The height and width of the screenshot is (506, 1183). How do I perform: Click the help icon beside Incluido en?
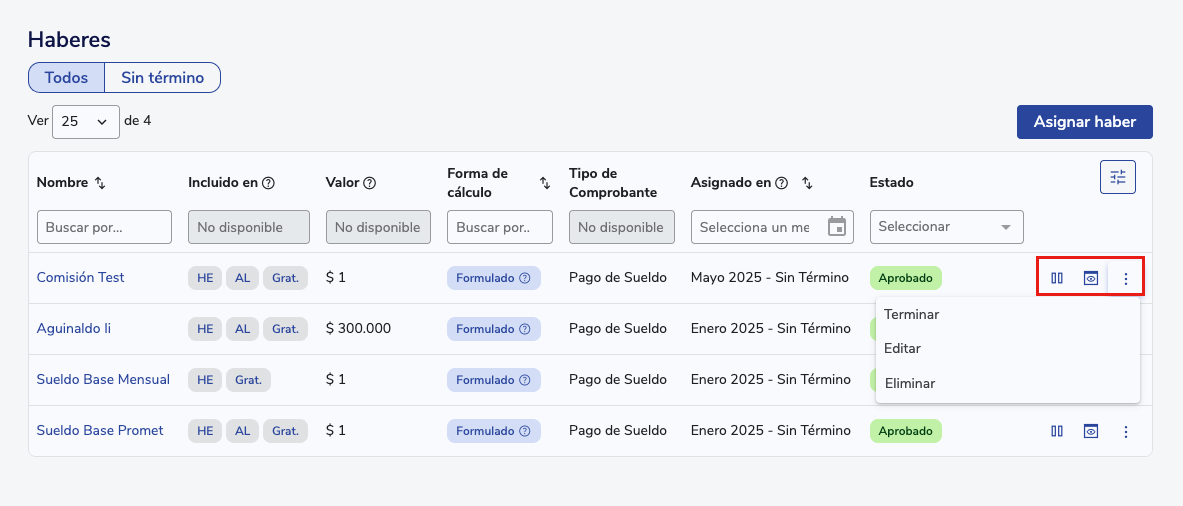point(269,183)
